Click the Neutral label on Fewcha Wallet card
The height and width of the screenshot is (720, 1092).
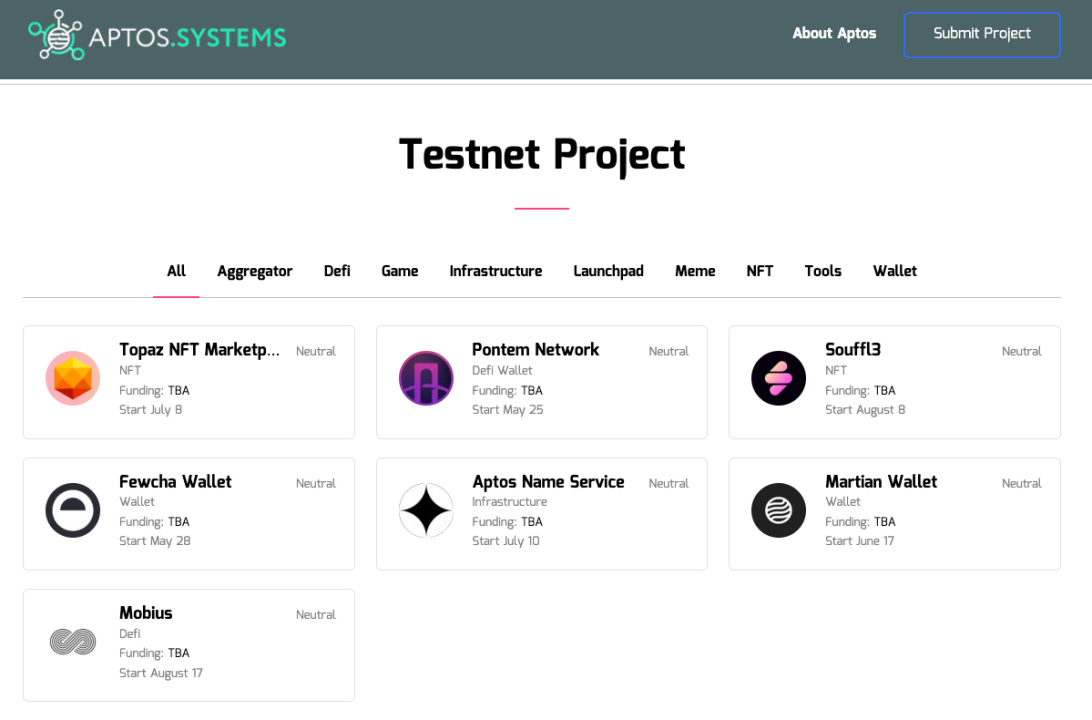(315, 483)
